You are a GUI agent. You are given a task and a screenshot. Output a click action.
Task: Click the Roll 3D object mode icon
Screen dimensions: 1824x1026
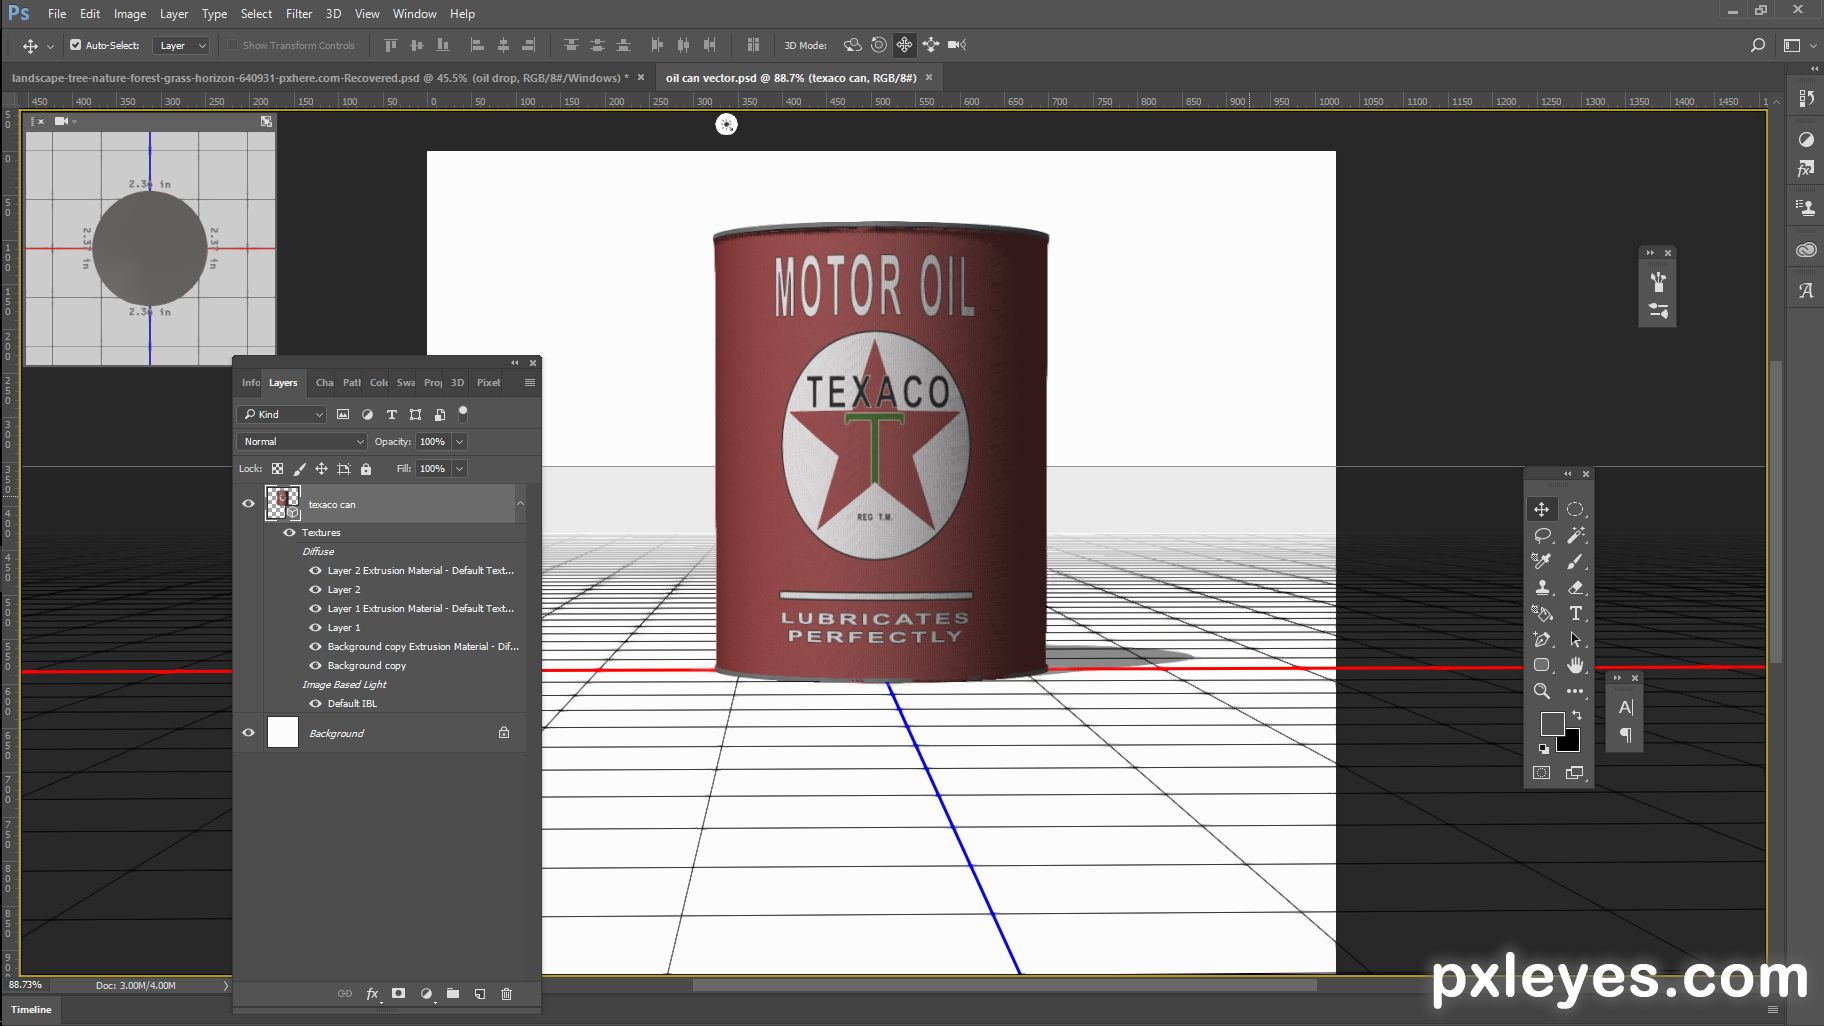tap(878, 45)
